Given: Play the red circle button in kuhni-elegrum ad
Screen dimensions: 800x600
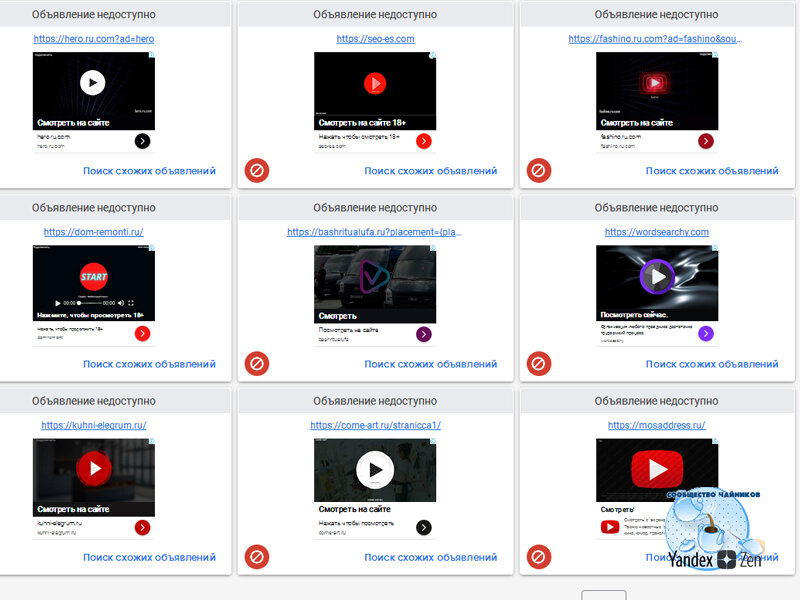Looking at the screenshot, I should click(94, 468).
